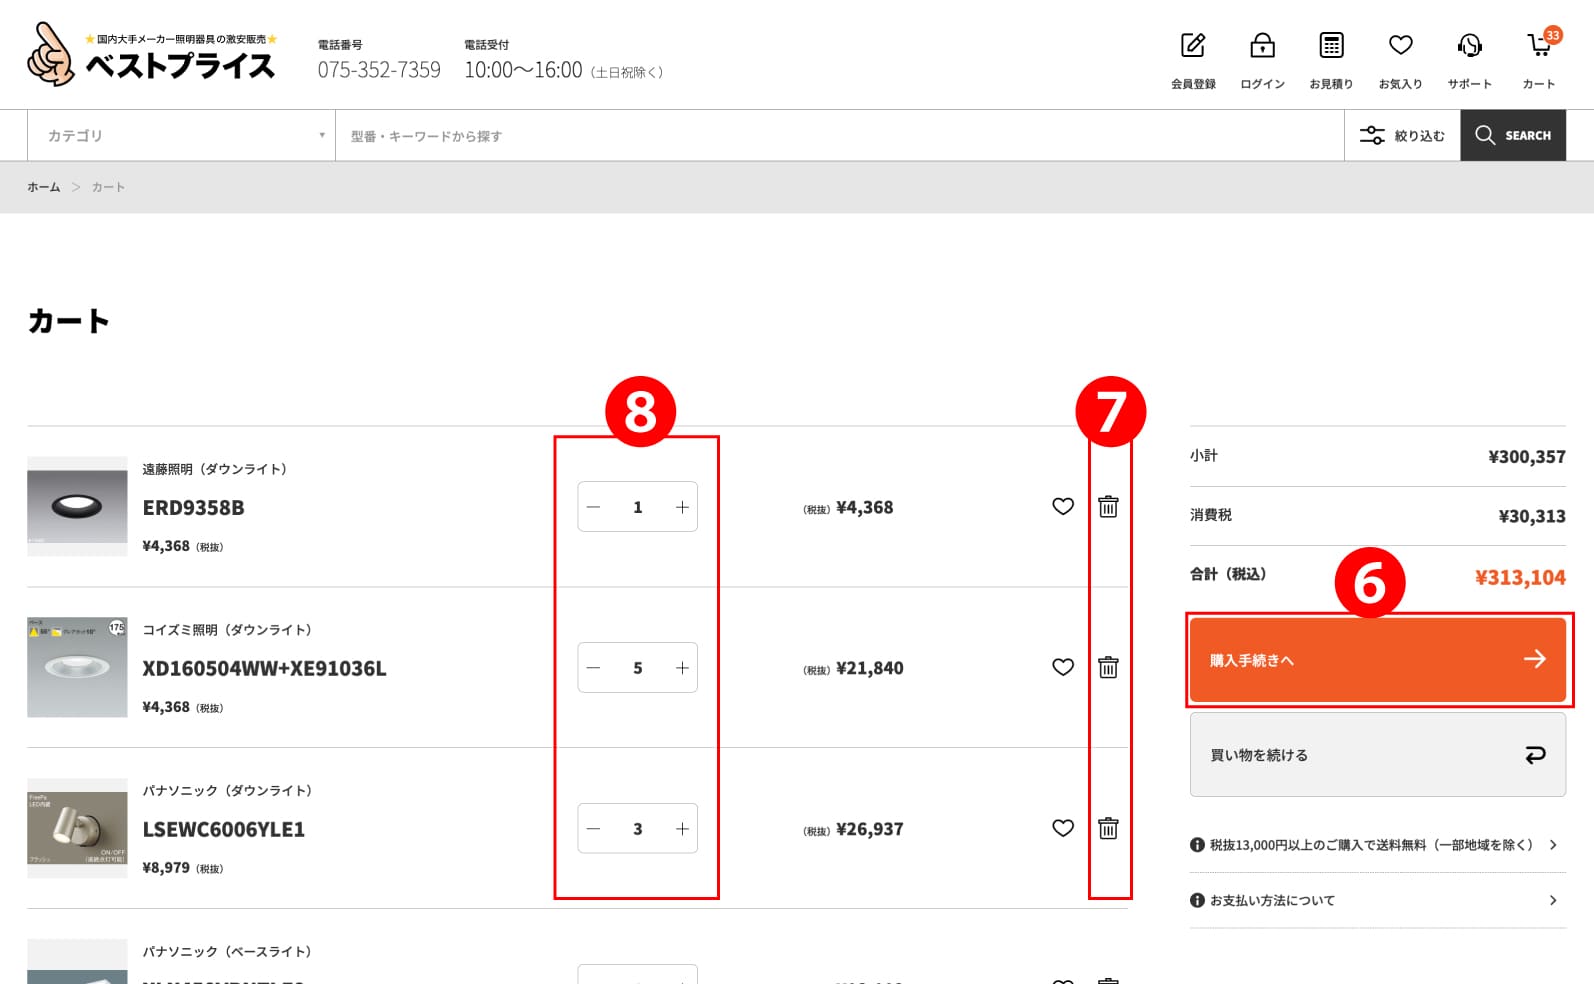Image resolution: width=1594 pixels, height=984 pixels.
Task: Click the 買い物を続ける button
Action: point(1377,755)
